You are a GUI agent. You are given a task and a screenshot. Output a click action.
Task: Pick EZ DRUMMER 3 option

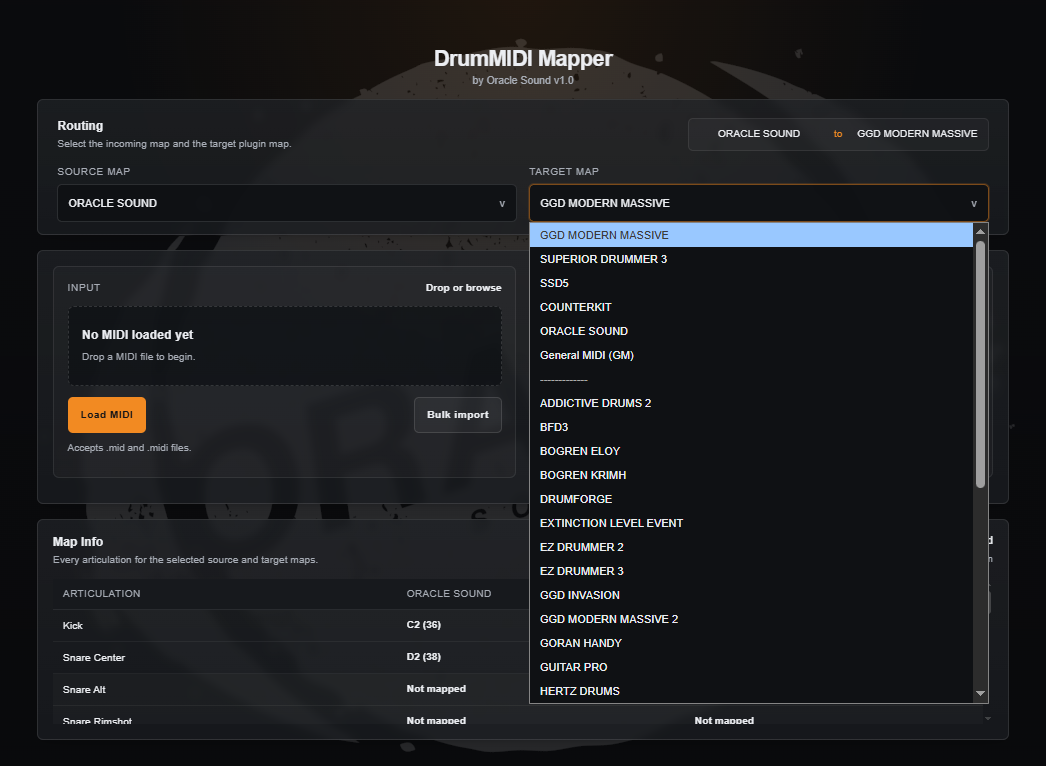pos(581,571)
